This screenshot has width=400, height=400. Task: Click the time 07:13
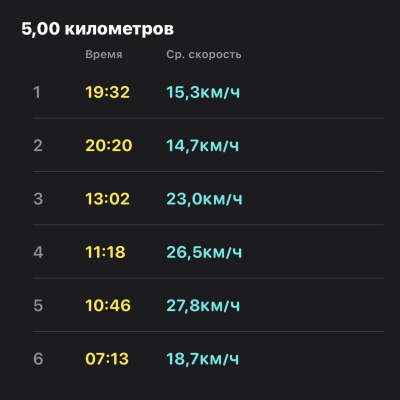click(x=107, y=359)
